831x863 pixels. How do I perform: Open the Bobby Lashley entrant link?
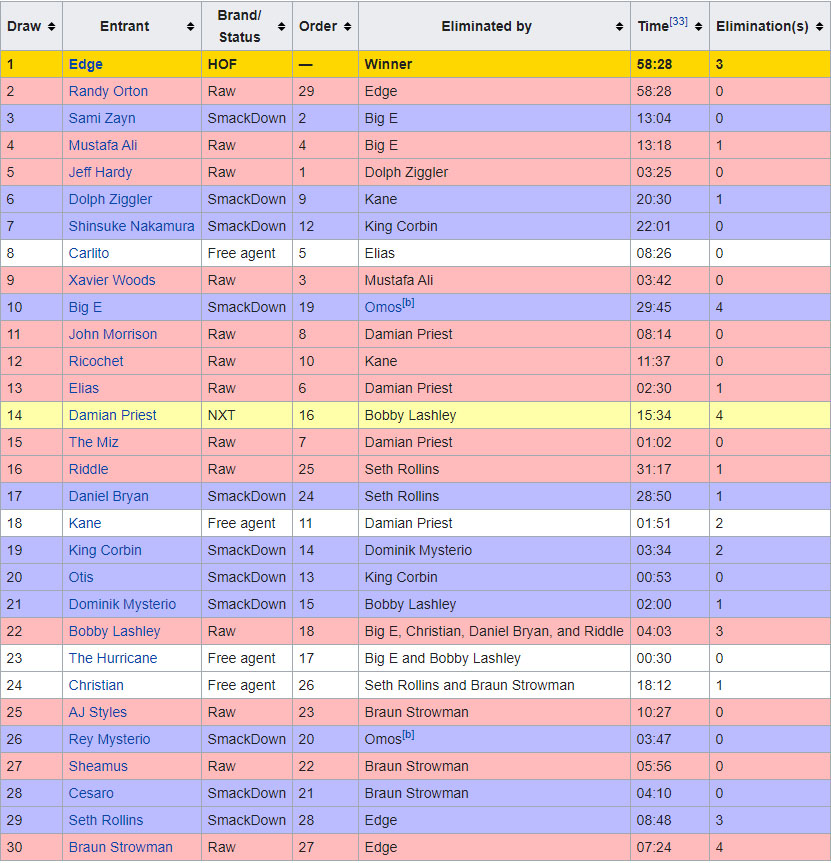tap(114, 631)
